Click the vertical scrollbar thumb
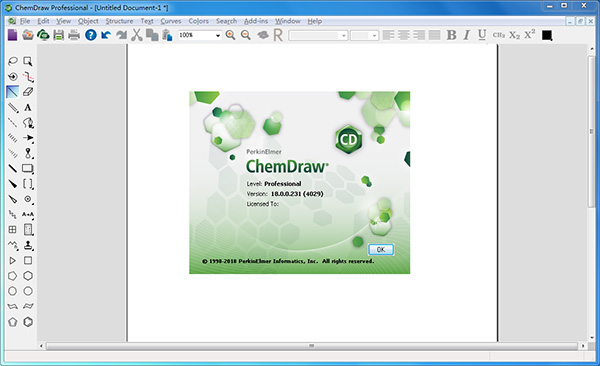The image size is (600, 366). pyautogui.click(x=591, y=131)
